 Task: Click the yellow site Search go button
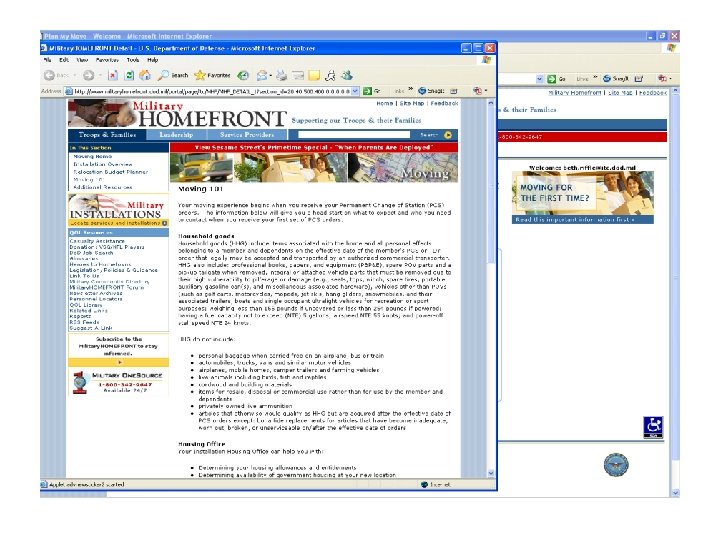(x=448, y=135)
